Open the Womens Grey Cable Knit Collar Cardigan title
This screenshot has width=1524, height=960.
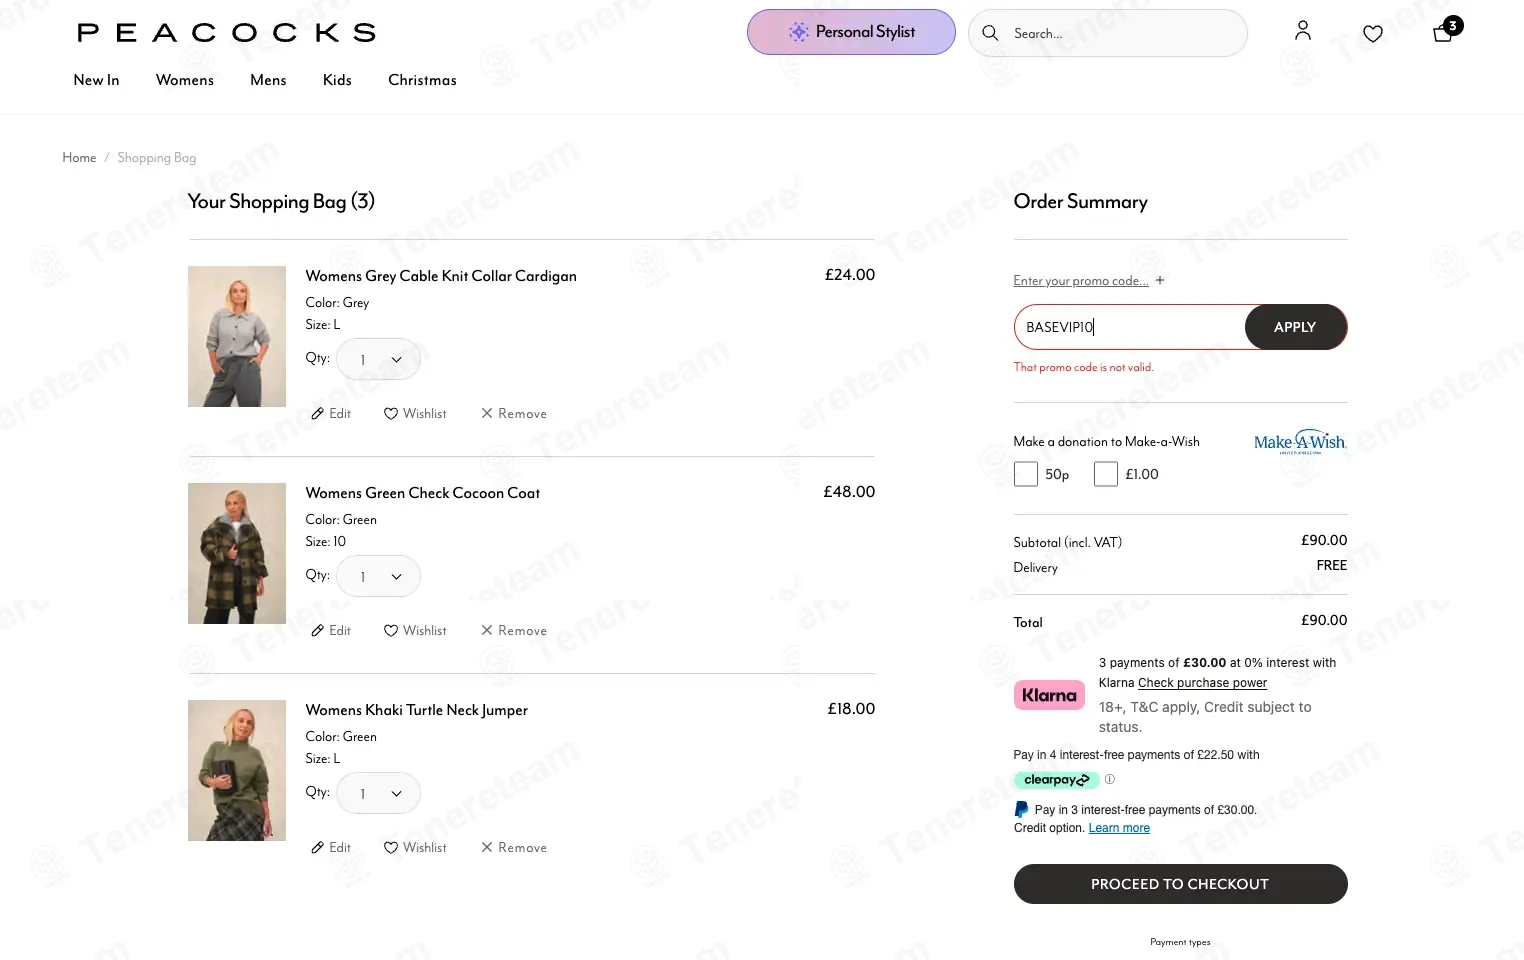click(x=441, y=276)
